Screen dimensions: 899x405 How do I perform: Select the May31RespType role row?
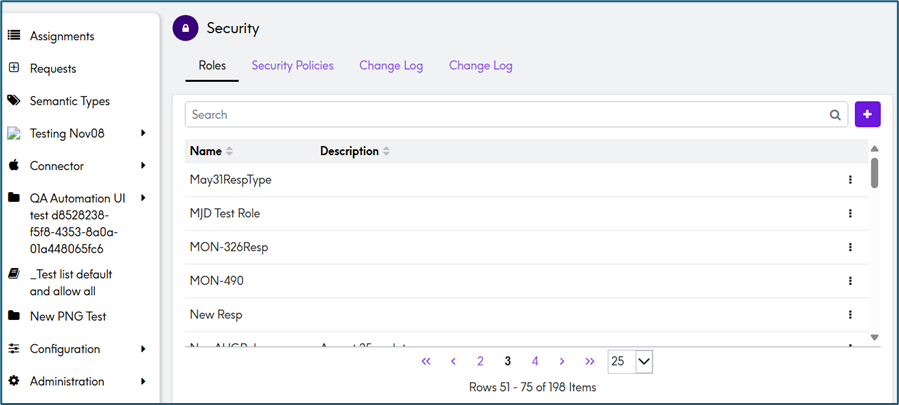pyautogui.click(x=526, y=180)
